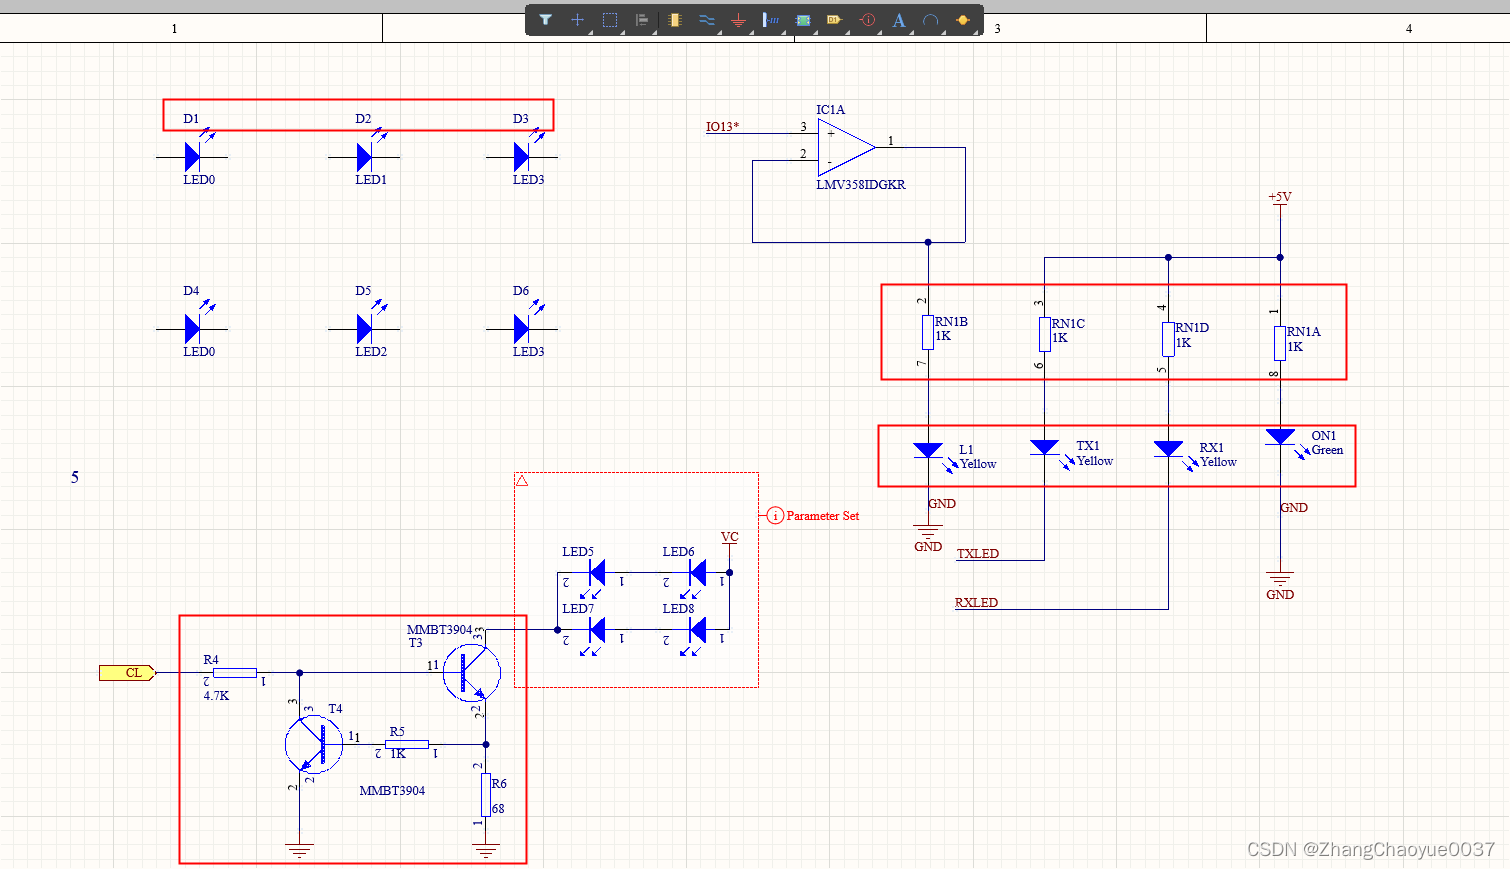Click the LED7 designator label
The width and height of the screenshot is (1510, 869).
tap(578, 609)
